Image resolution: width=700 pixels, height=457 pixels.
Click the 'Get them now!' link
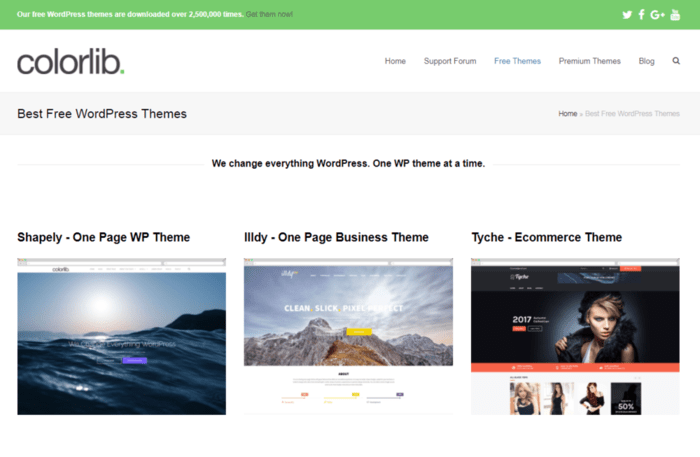point(270,14)
